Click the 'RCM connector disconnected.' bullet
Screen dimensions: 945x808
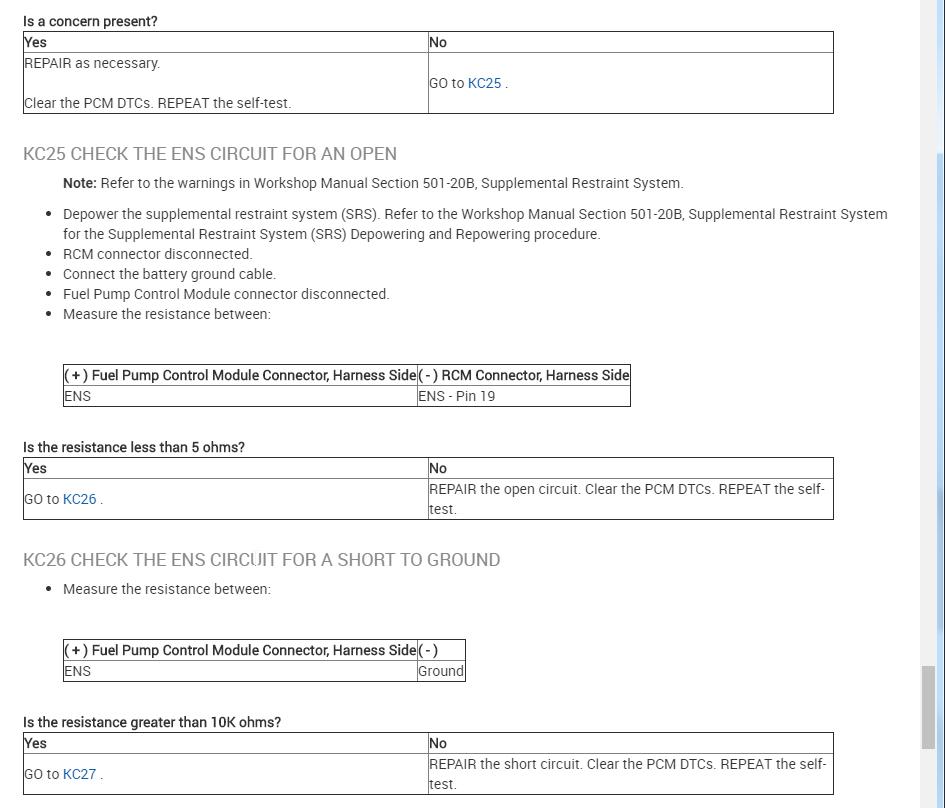(x=157, y=254)
